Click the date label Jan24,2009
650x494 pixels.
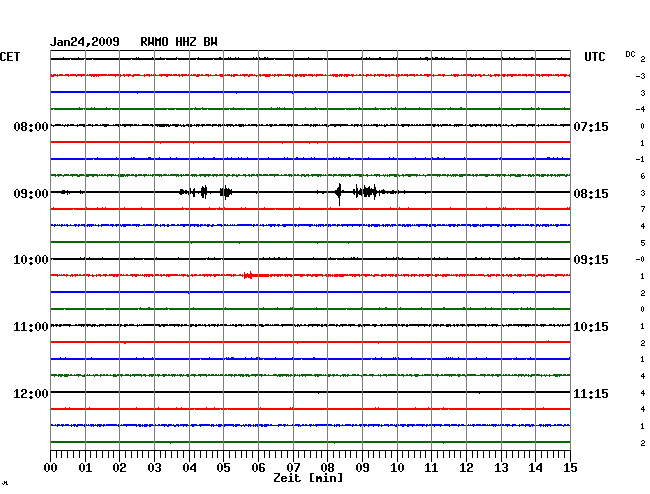point(85,42)
